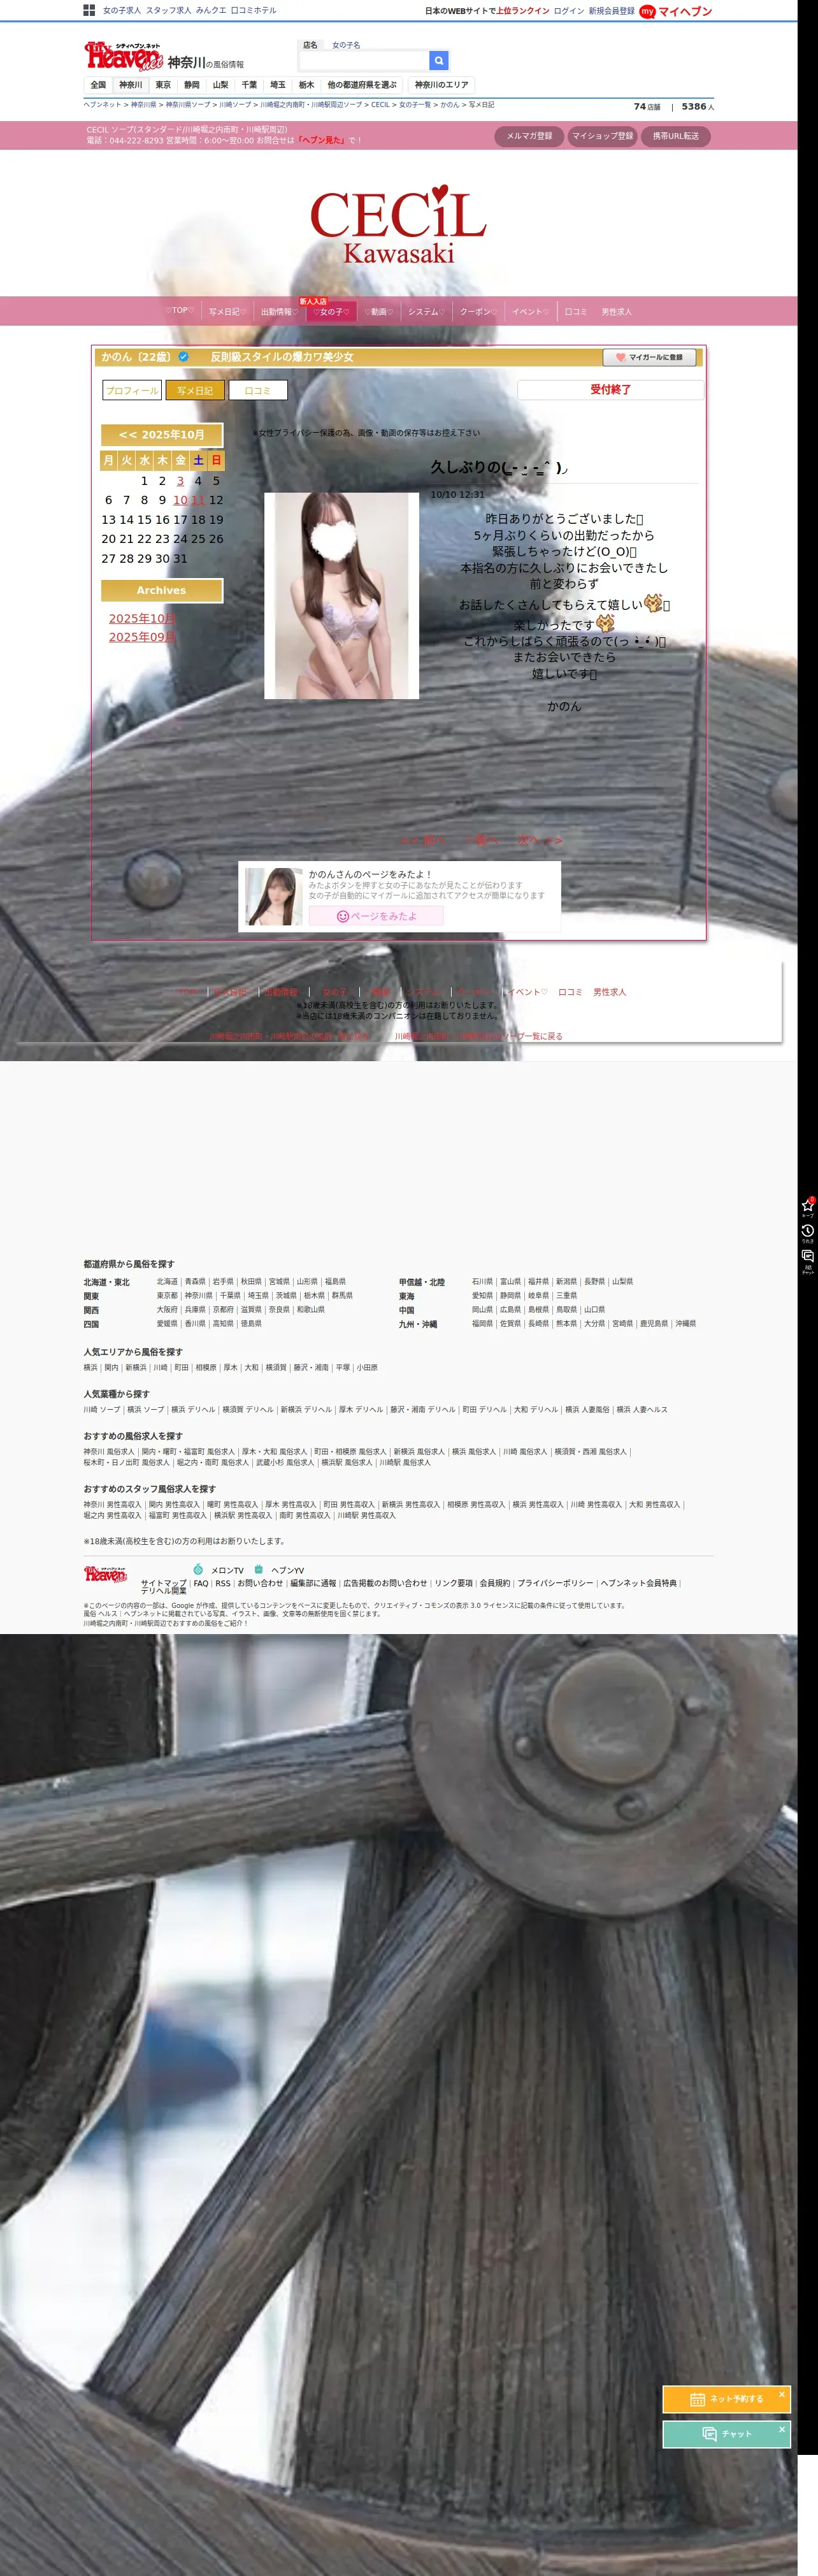This screenshot has width=818, height=2576.
Task: Open 出勤情報 in pink shop menu
Action: (x=279, y=312)
